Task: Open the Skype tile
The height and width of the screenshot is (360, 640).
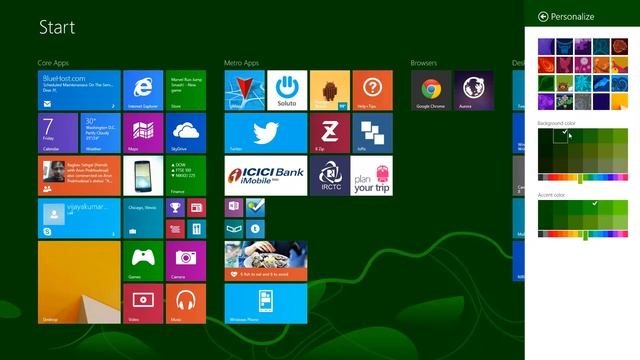Action: point(79,218)
